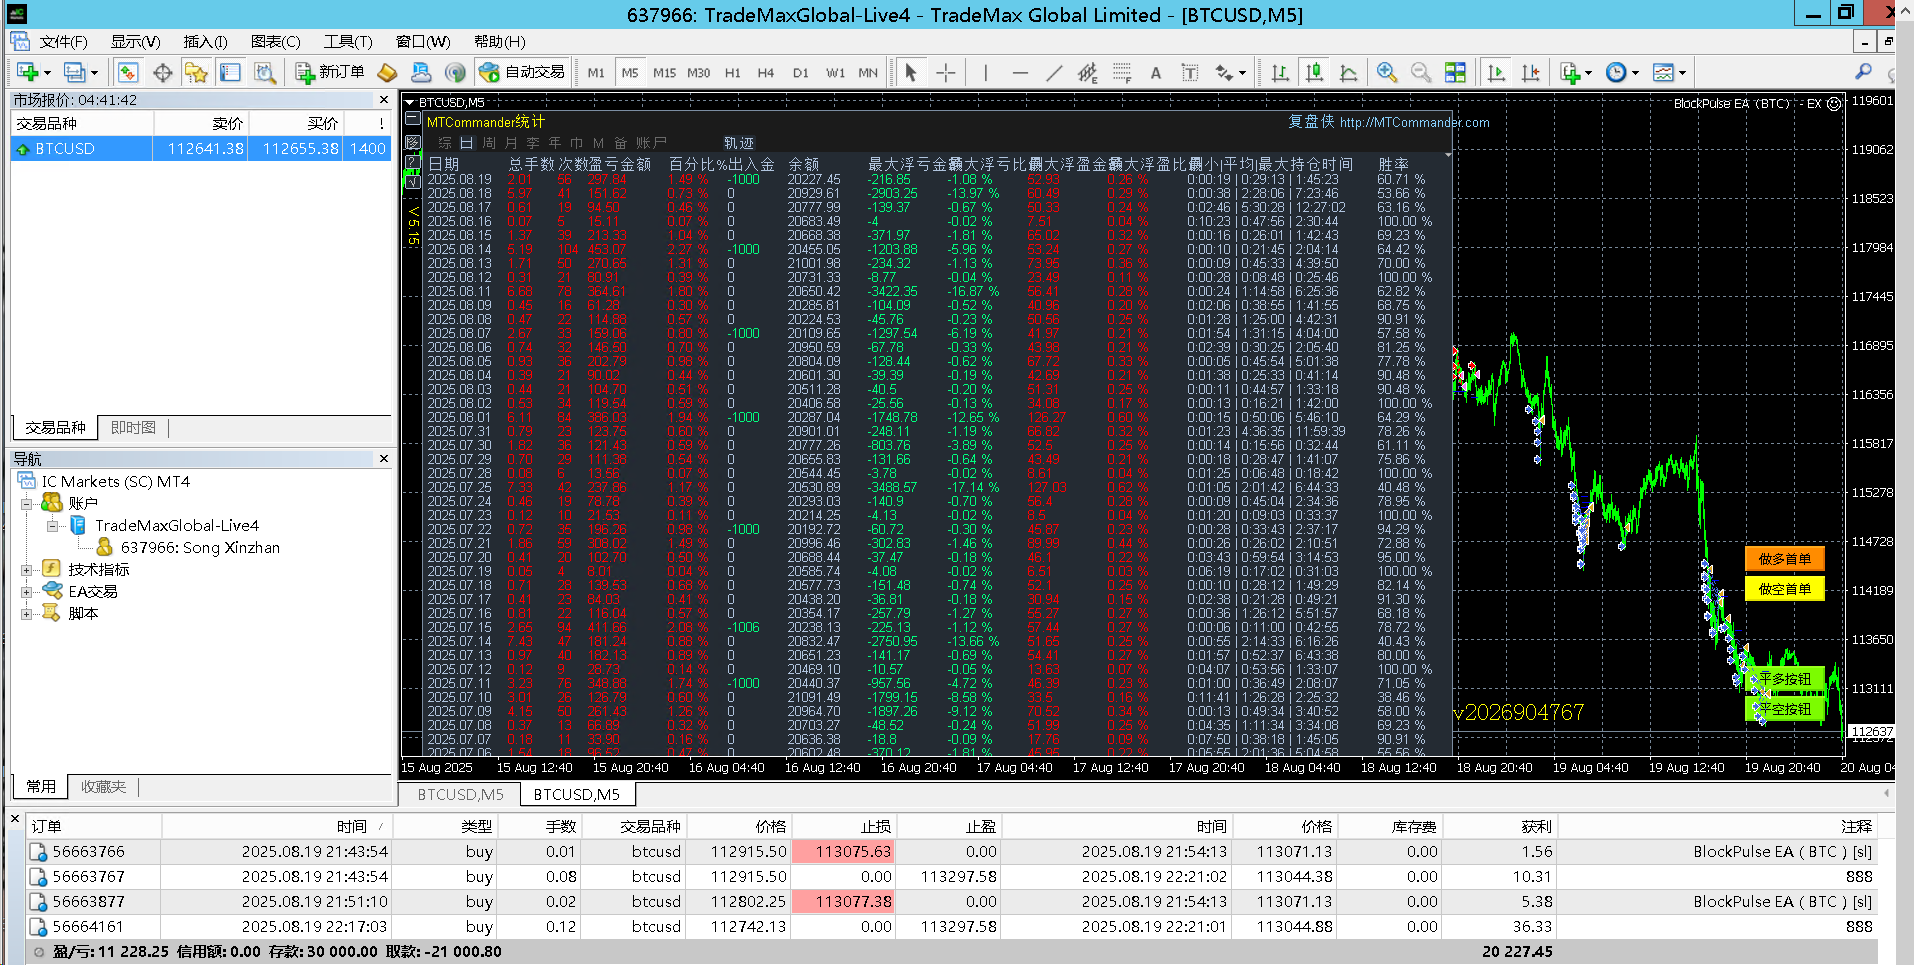Open the 图表(C) menu
The width and height of the screenshot is (1914, 965).
click(x=276, y=42)
